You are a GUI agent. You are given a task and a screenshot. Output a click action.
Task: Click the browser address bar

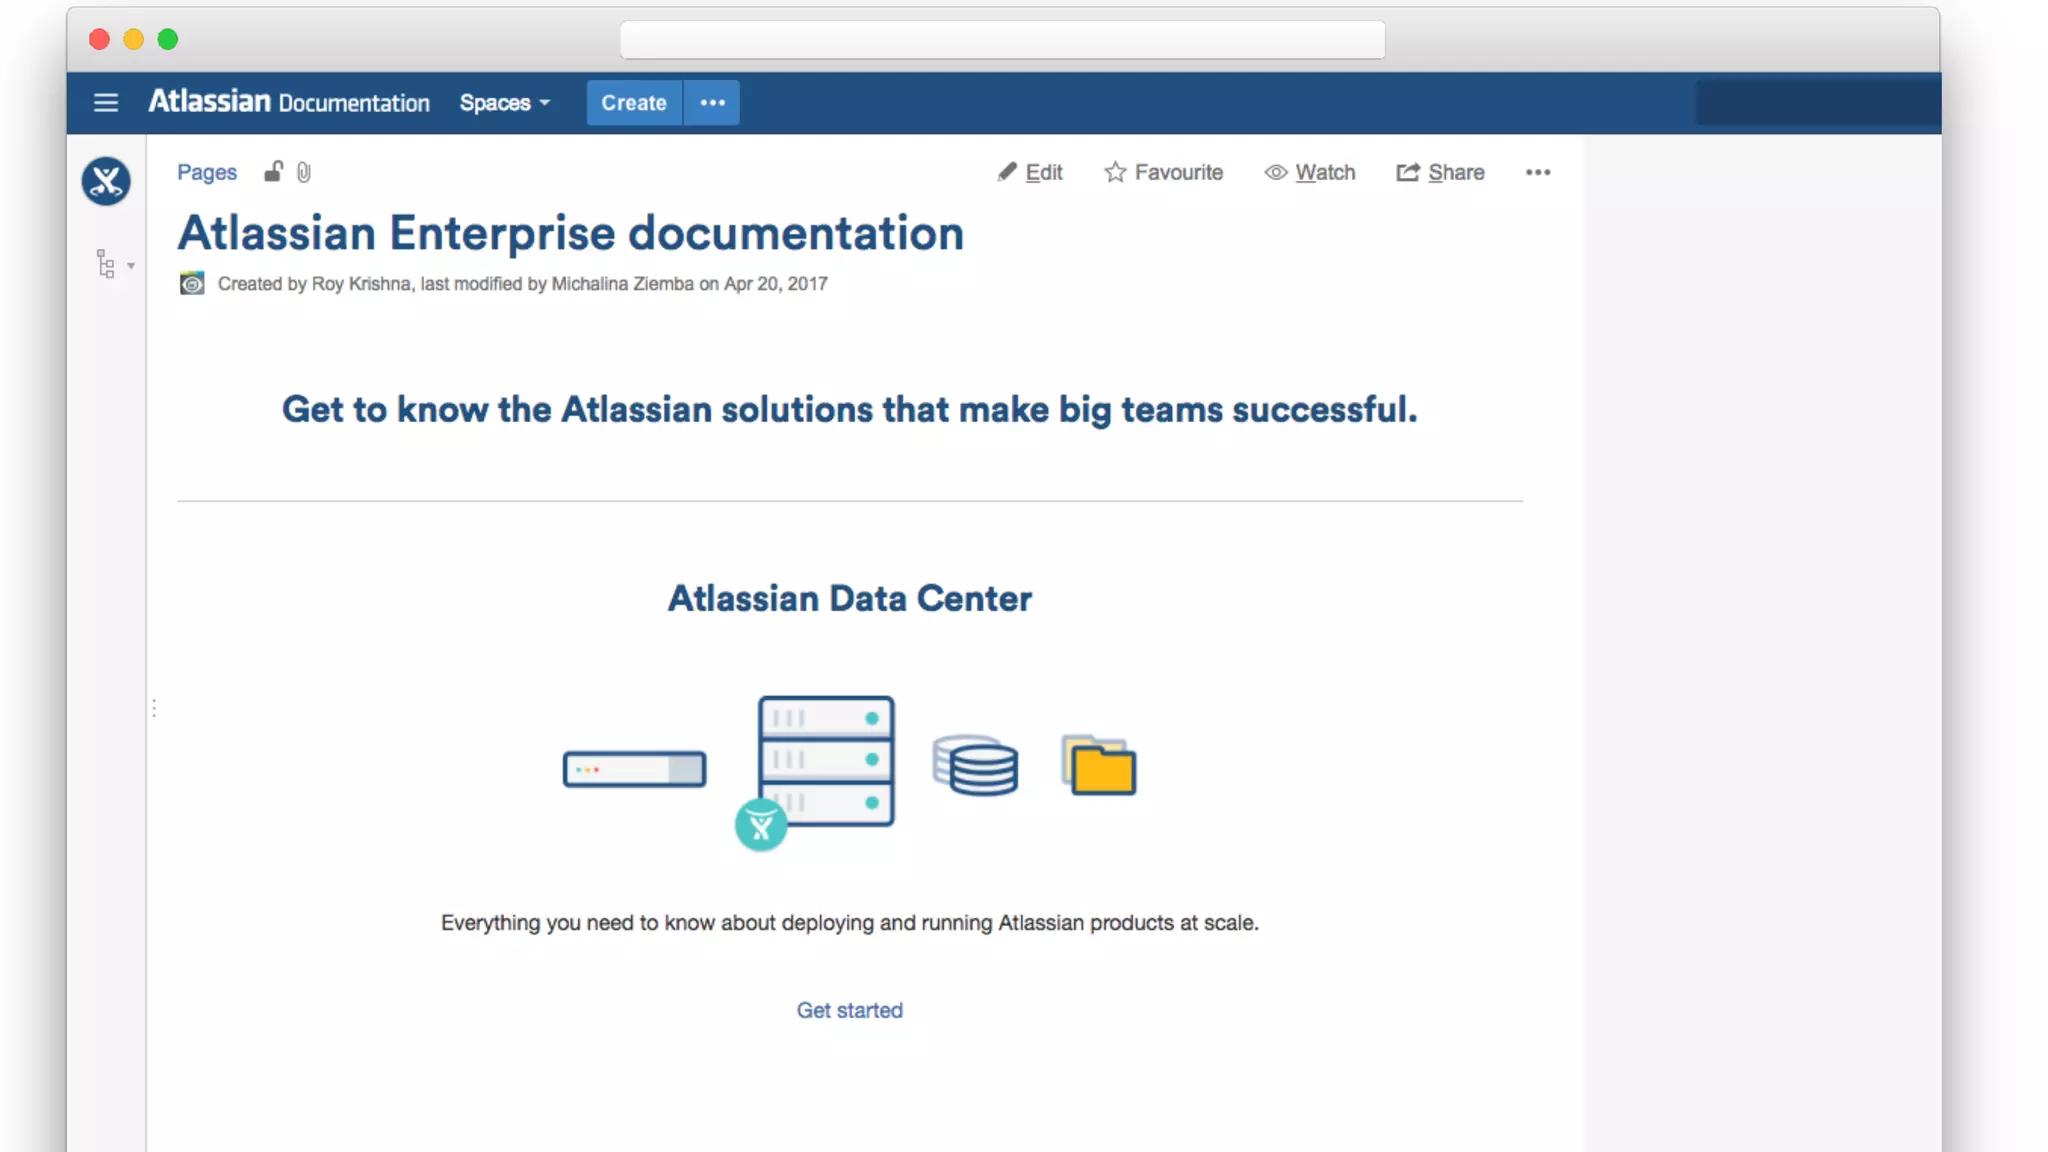tap(1002, 40)
